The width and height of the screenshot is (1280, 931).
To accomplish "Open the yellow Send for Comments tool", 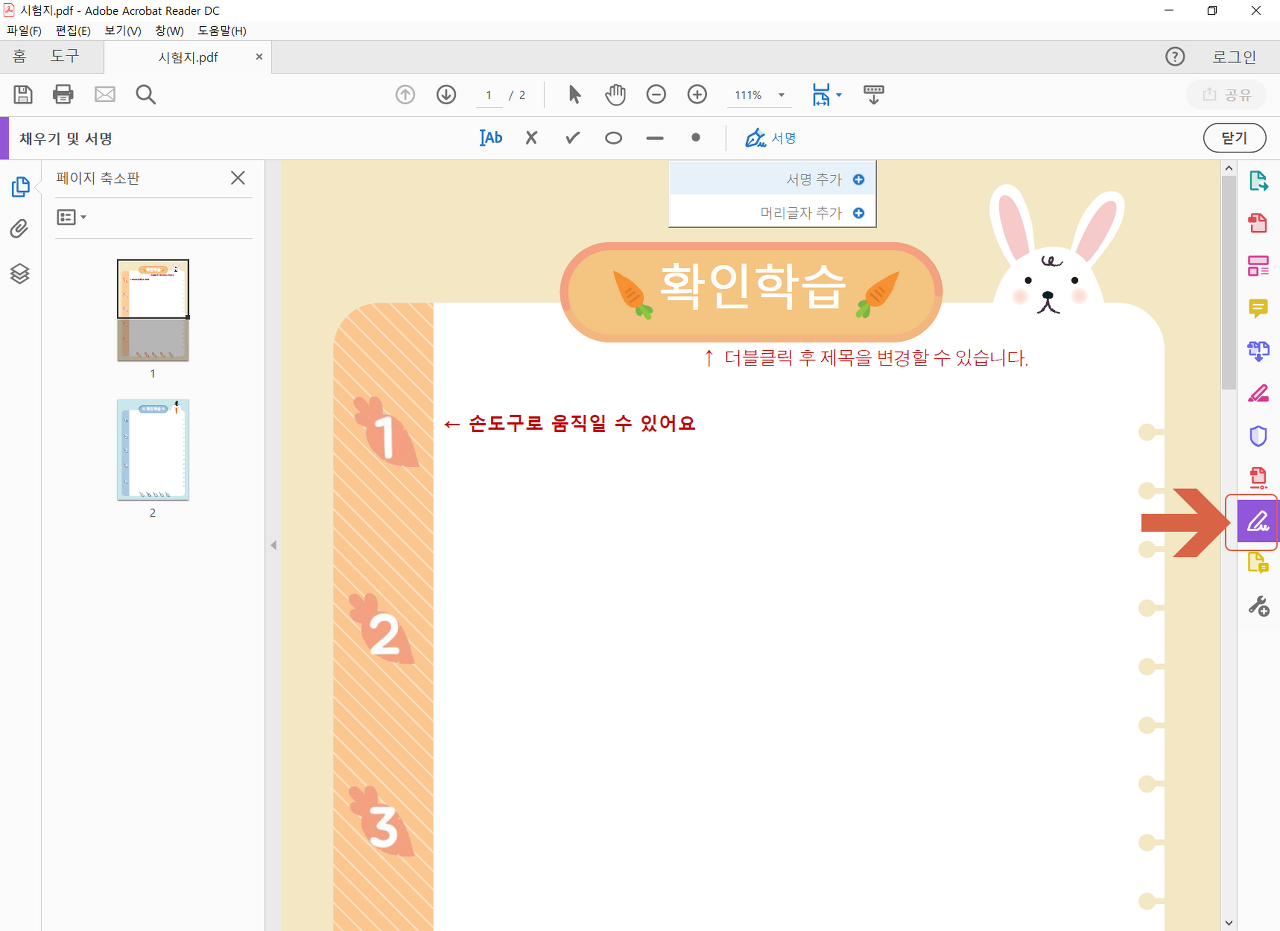I will tap(1258, 563).
